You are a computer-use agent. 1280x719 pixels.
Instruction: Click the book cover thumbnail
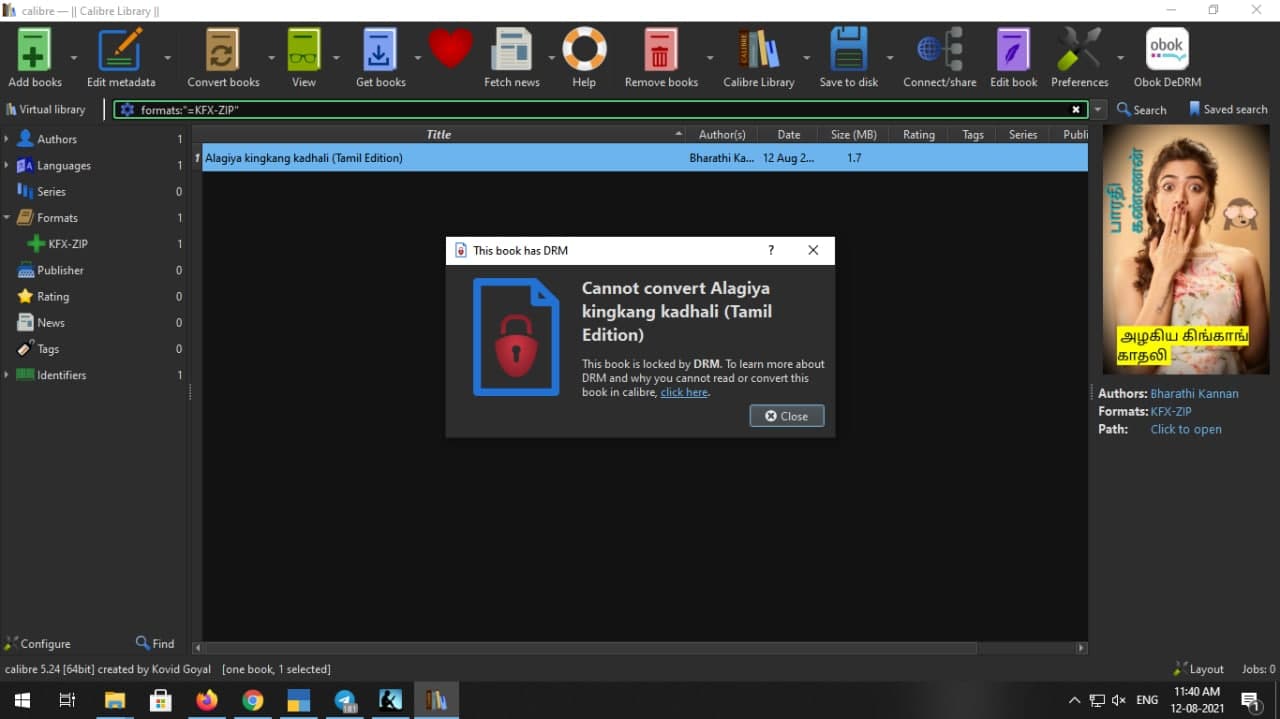(1185, 249)
